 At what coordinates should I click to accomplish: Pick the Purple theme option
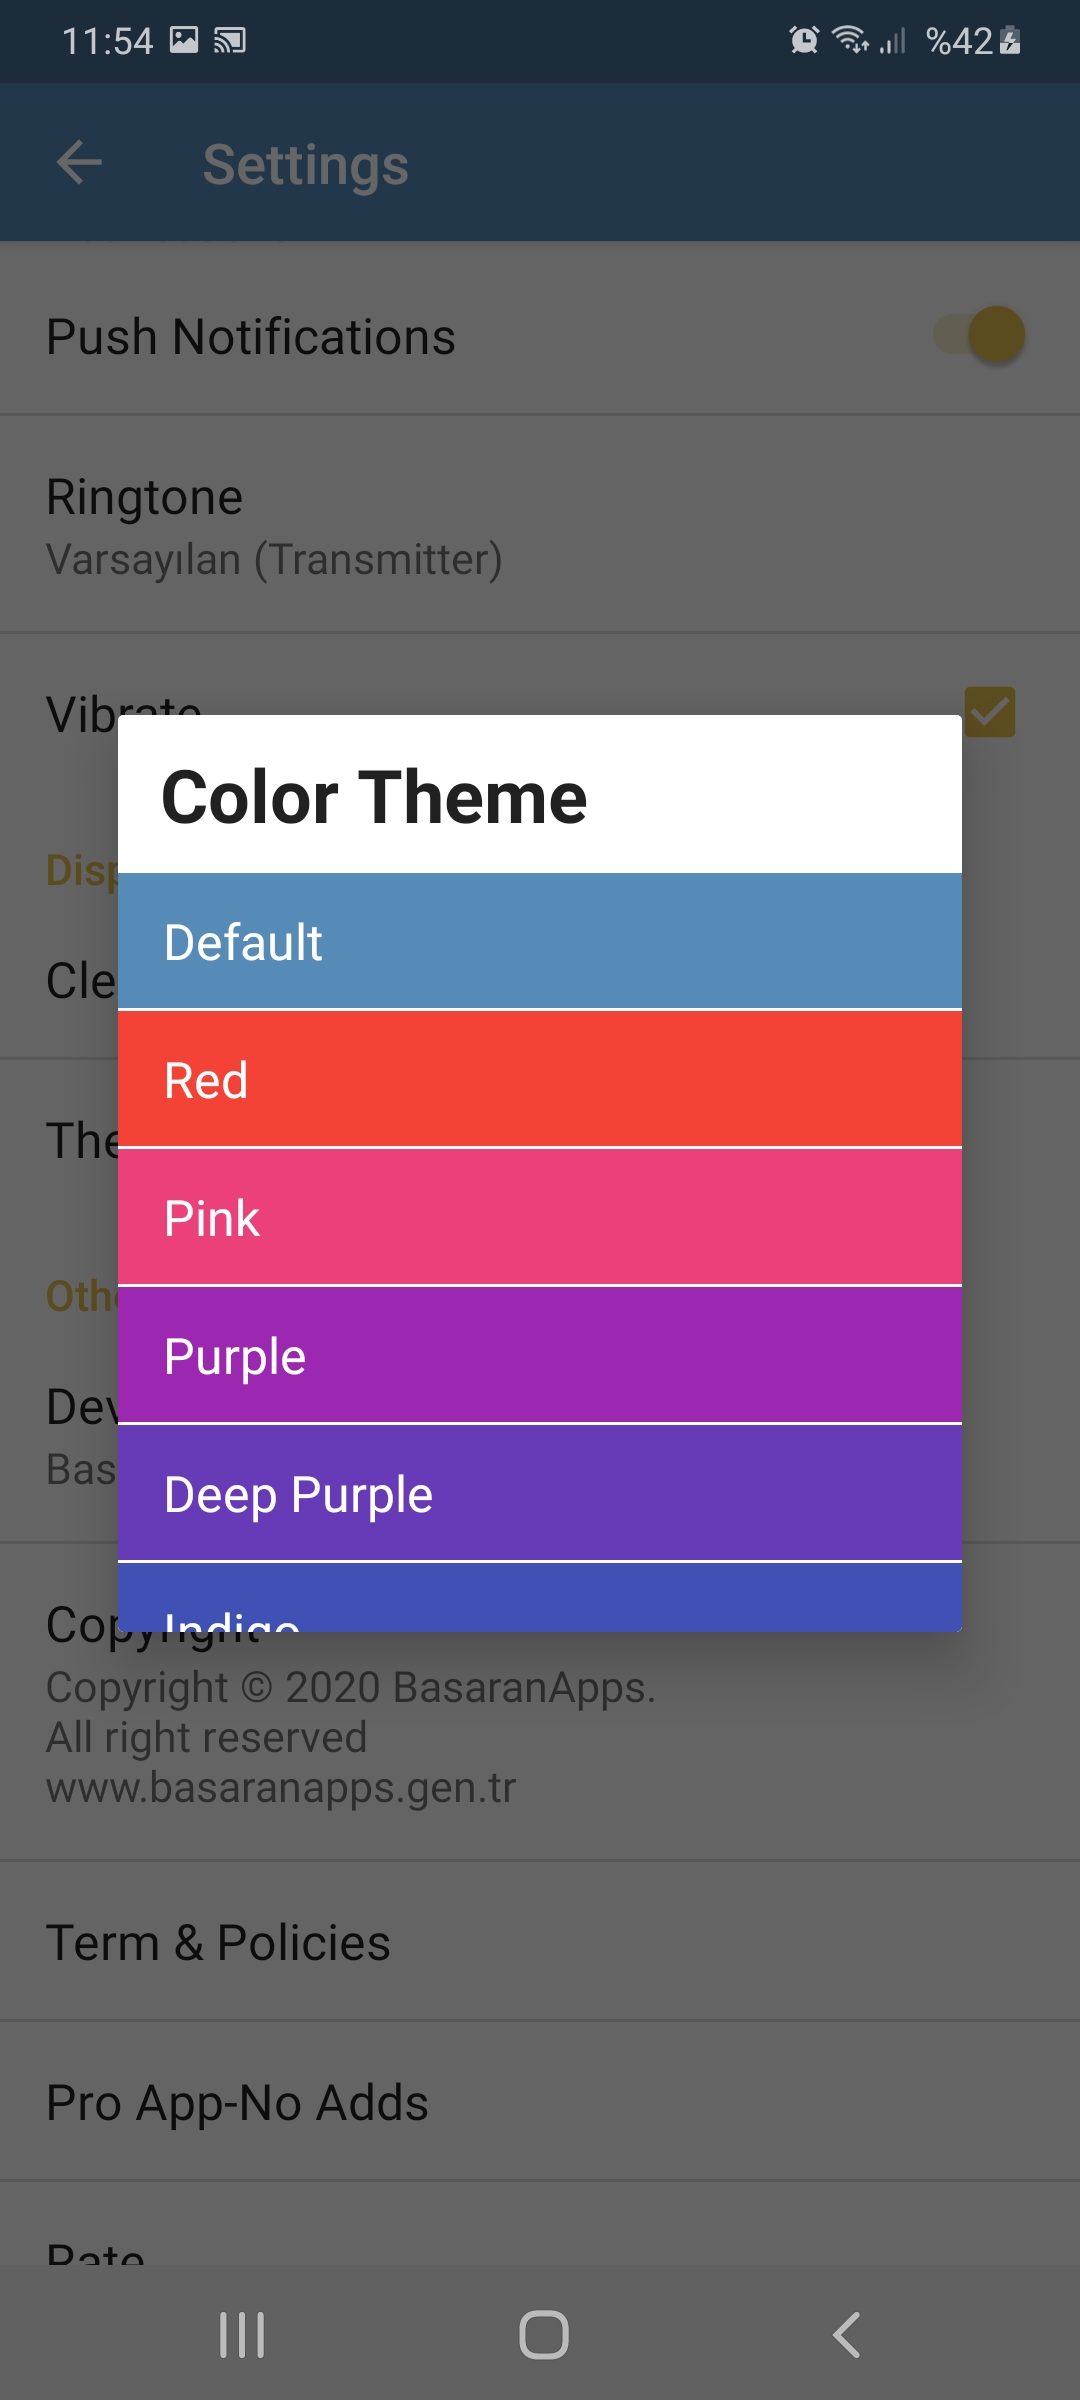click(x=540, y=1356)
